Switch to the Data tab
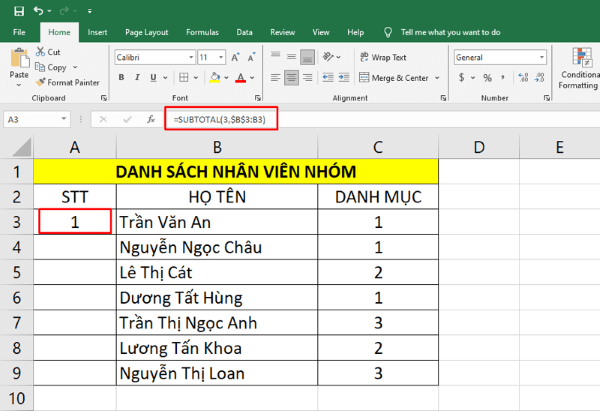Image resolution: width=600 pixels, height=411 pixels. 244,32
